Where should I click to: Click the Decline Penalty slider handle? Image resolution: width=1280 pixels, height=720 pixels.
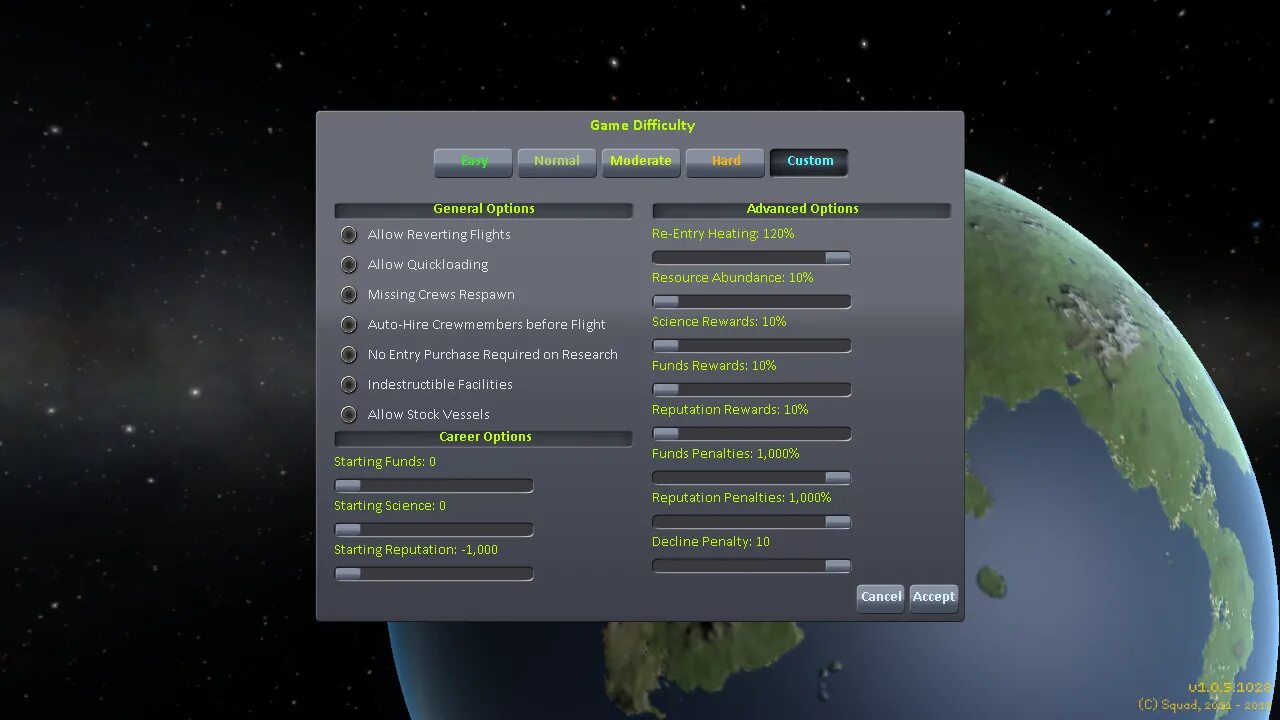point(838,566)
